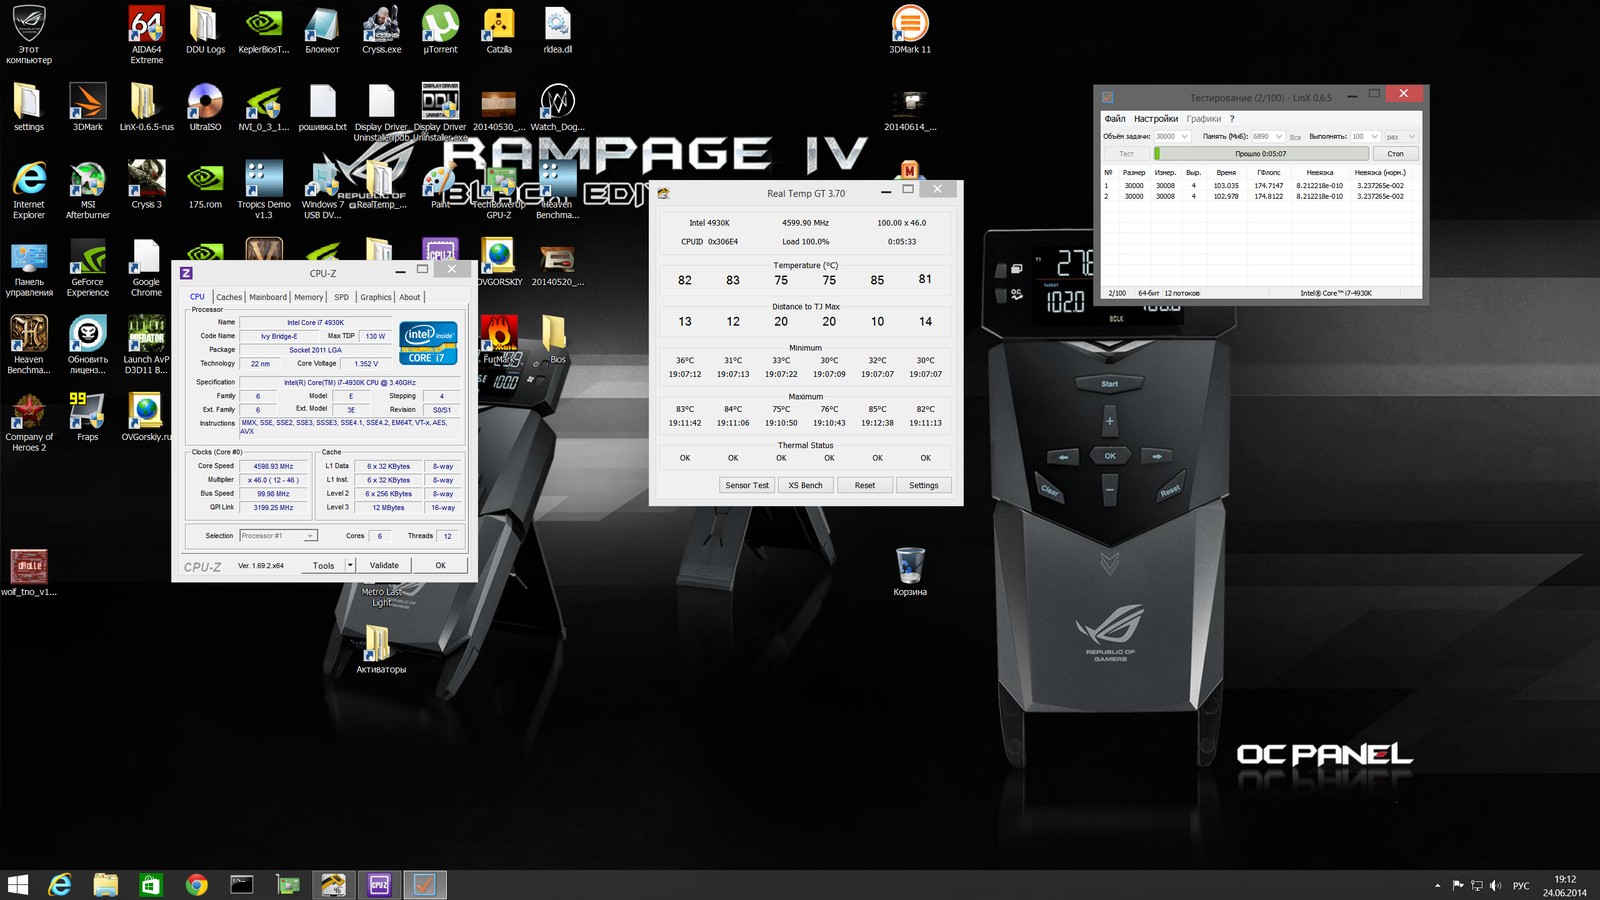
Task: Open the Fraps desktop shortcut
Action: [x=88, y=417]
